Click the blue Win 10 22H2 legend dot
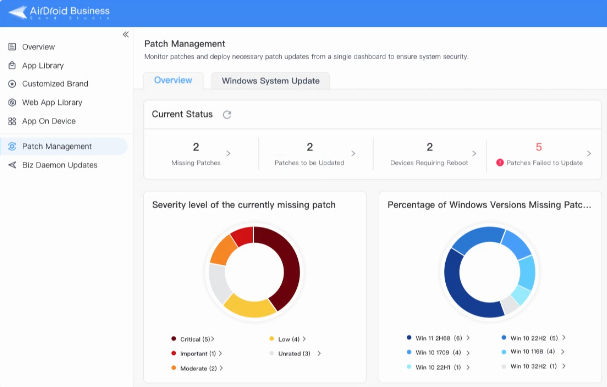 click(504, 337)
